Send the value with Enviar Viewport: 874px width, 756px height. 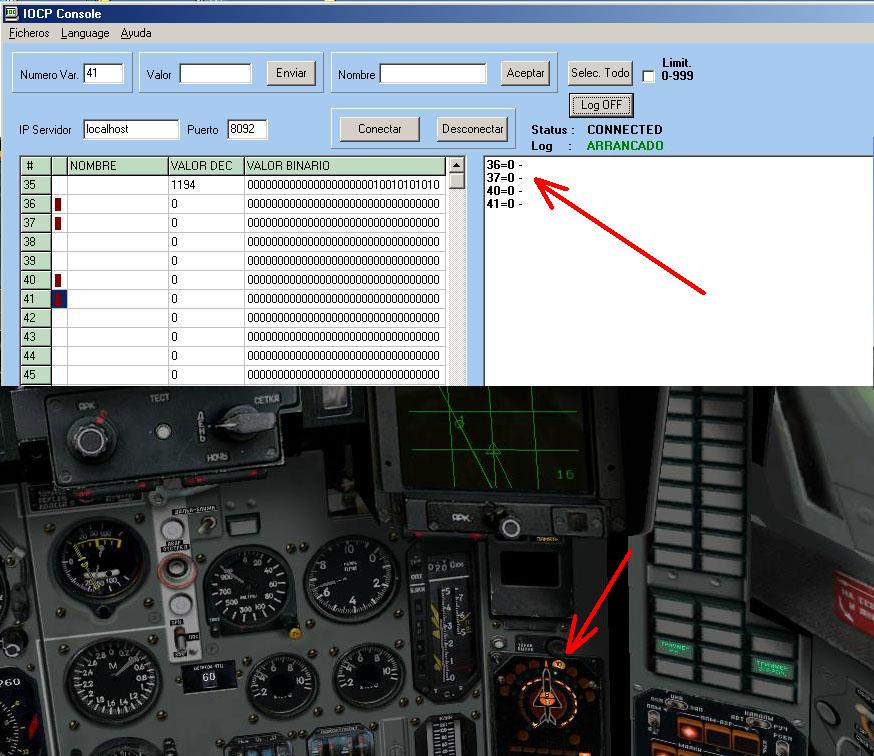[291, 73]
